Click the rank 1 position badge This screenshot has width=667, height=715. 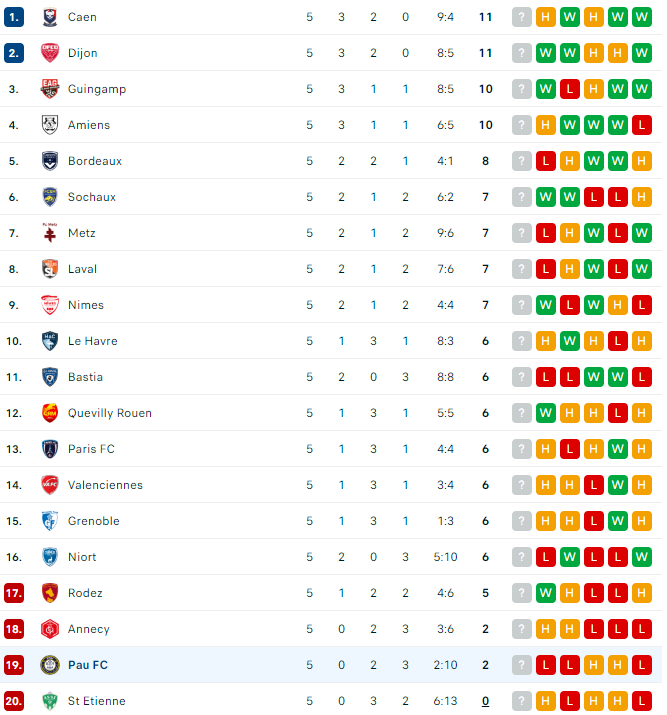click(x=13, y=17)
